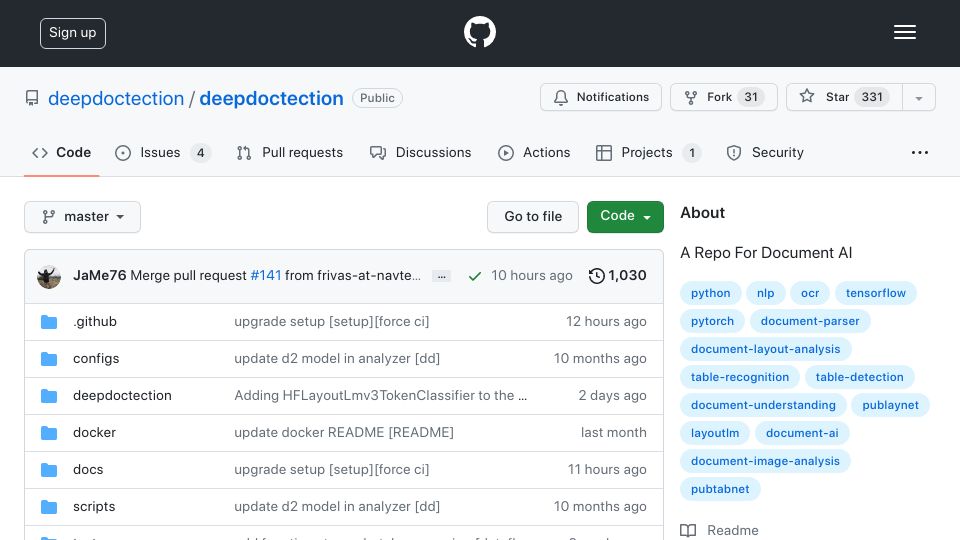The height and width of the screenshot is (540, 960).
Task: Click the configs folder icon
Action: [x=49, y=359]
